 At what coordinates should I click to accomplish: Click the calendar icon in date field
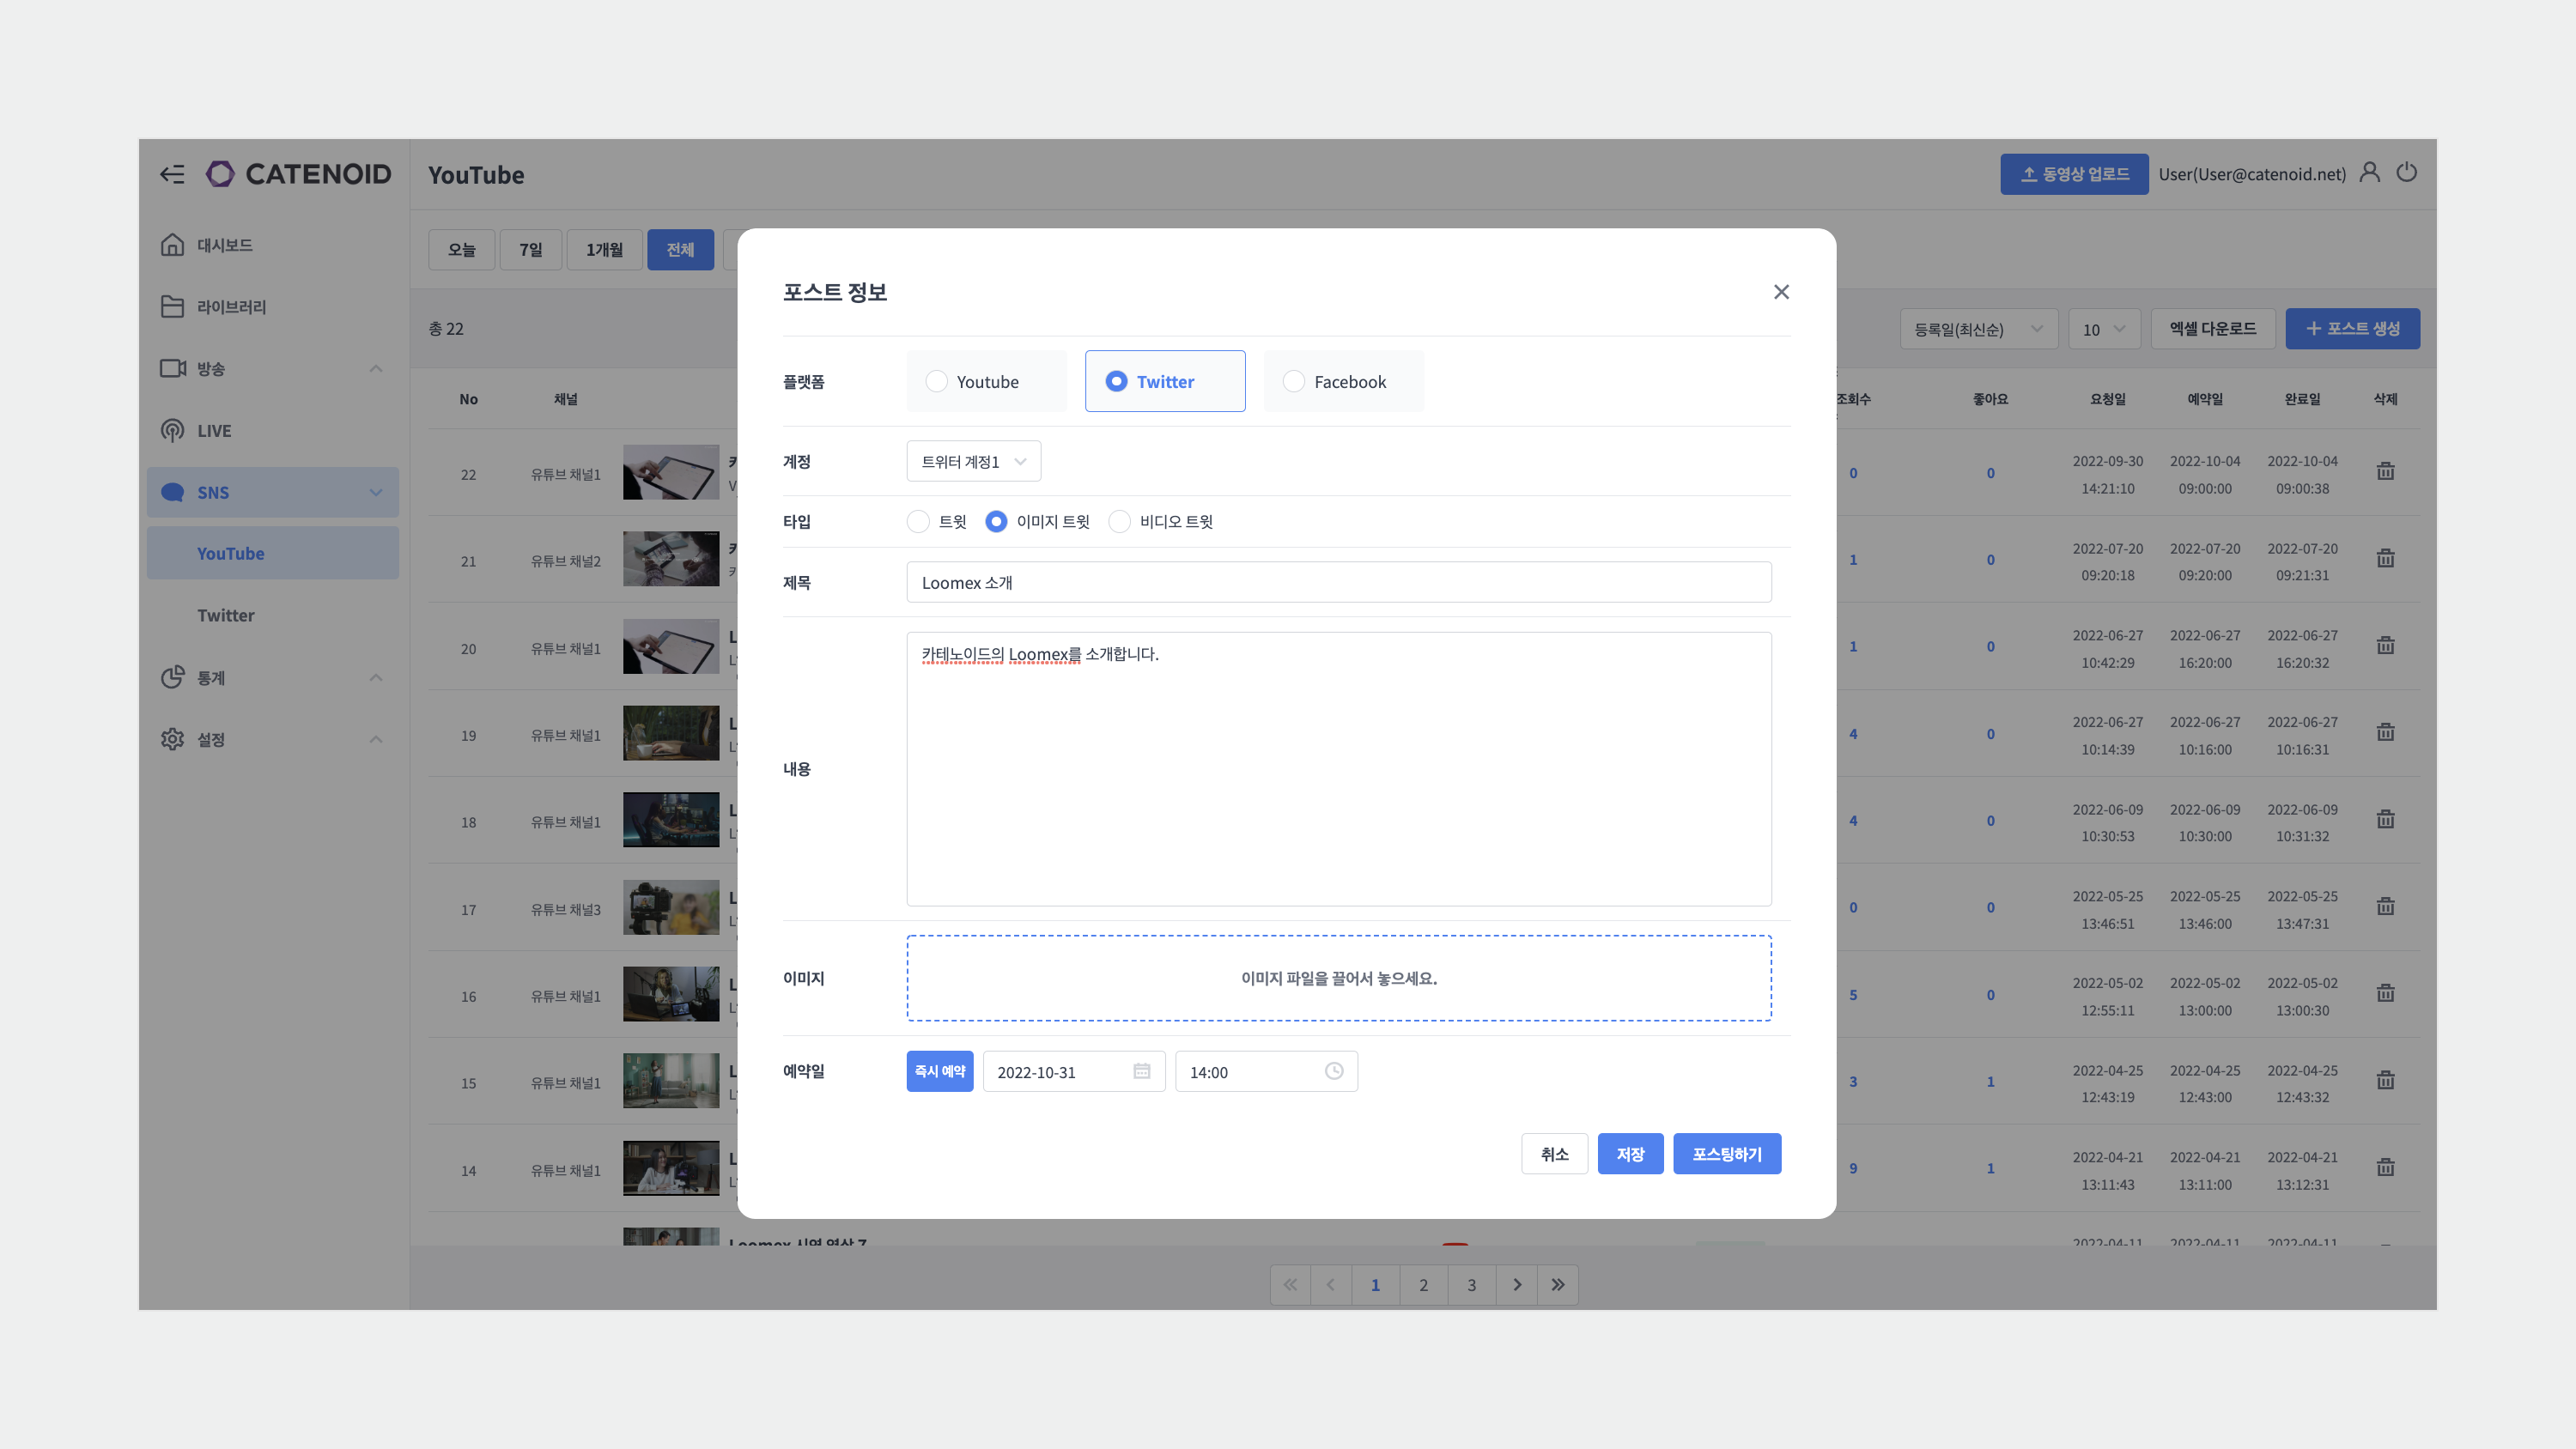(1141, 1071)
